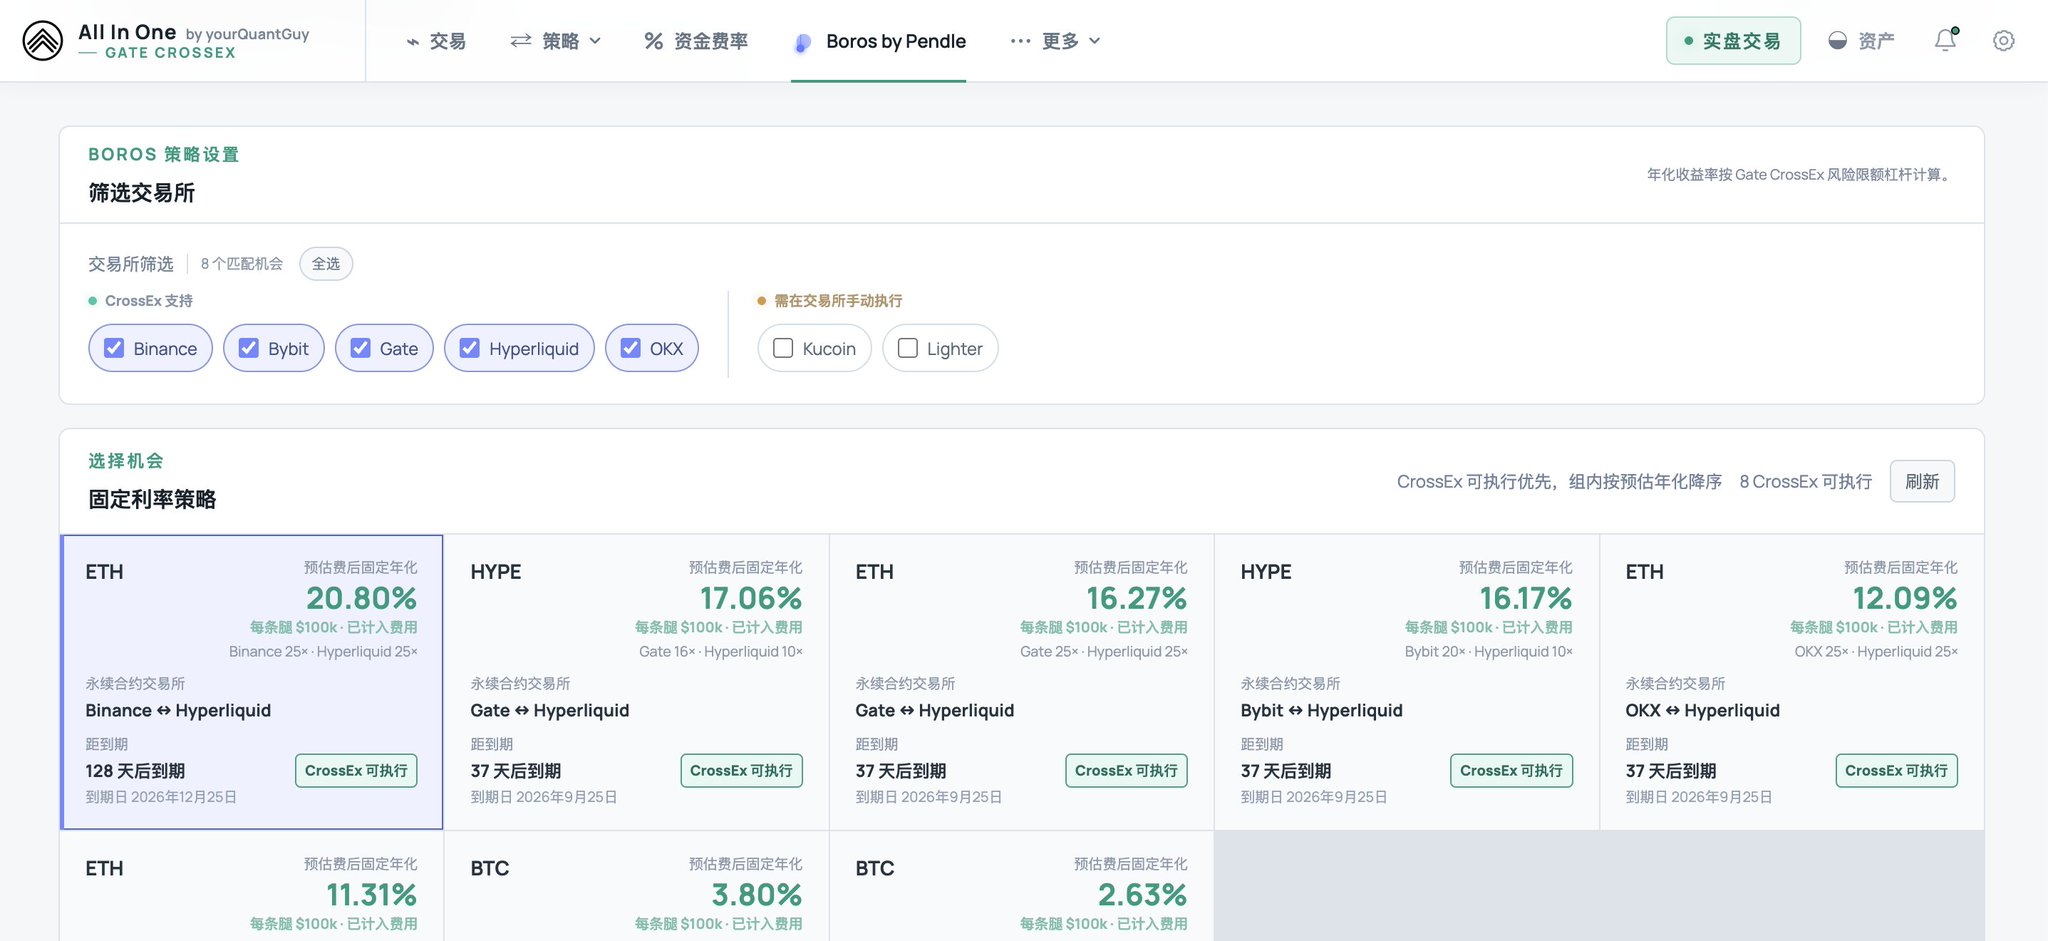Open the notifications bell icon
The image size is (2048, 941).
(x=1945, y=40)
